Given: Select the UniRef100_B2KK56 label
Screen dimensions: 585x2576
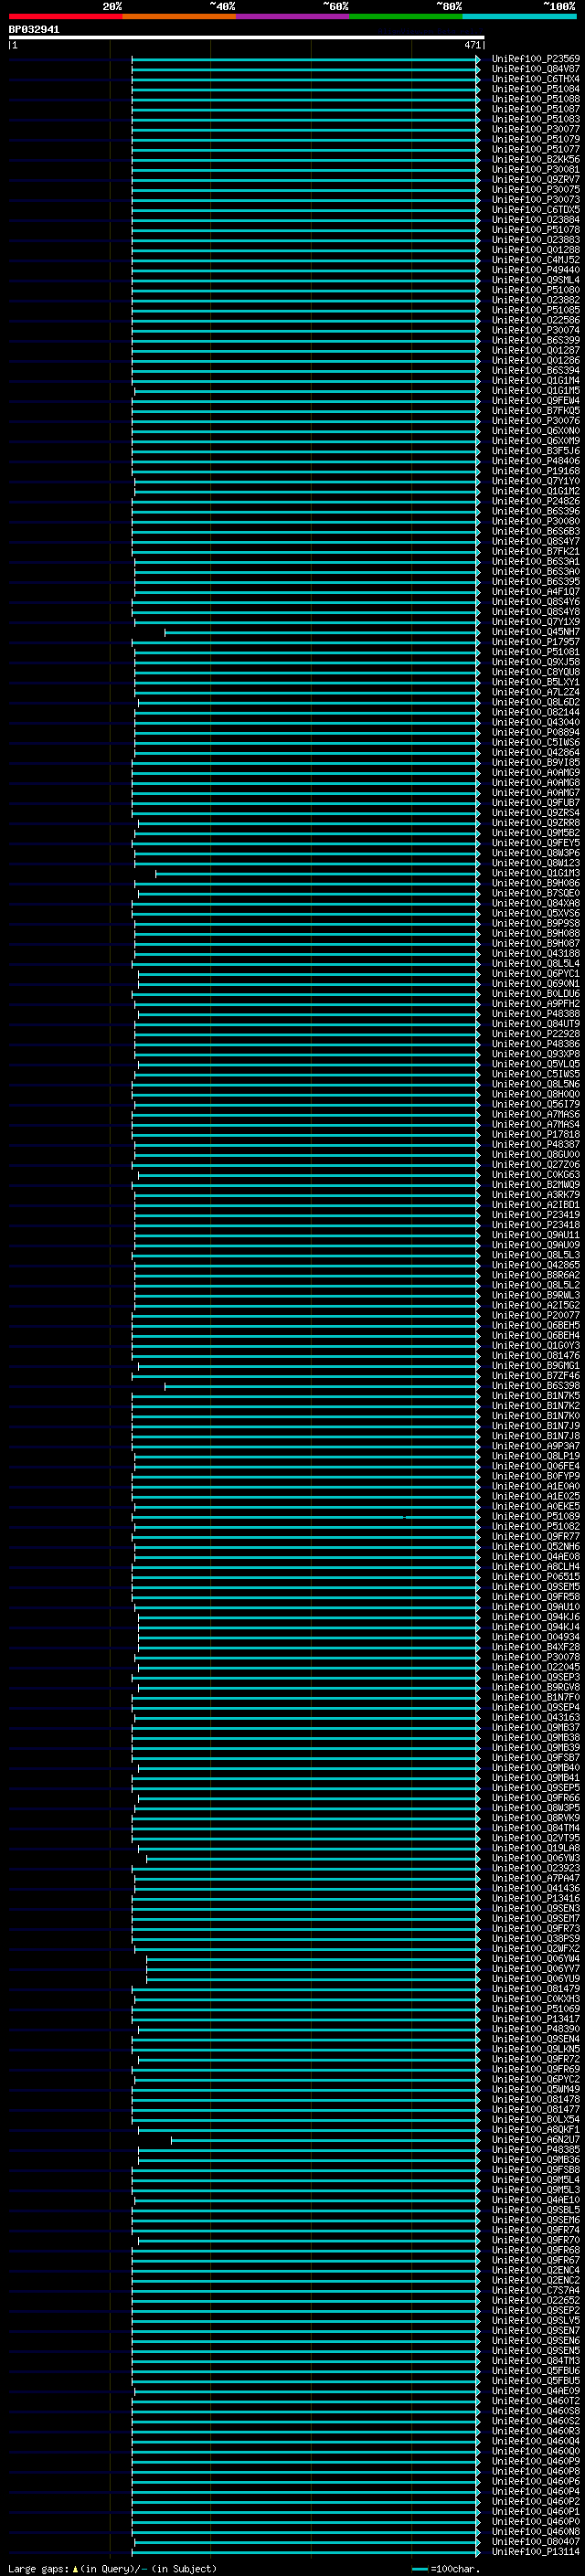Looking at the screenshot, I should click(536, 160).
